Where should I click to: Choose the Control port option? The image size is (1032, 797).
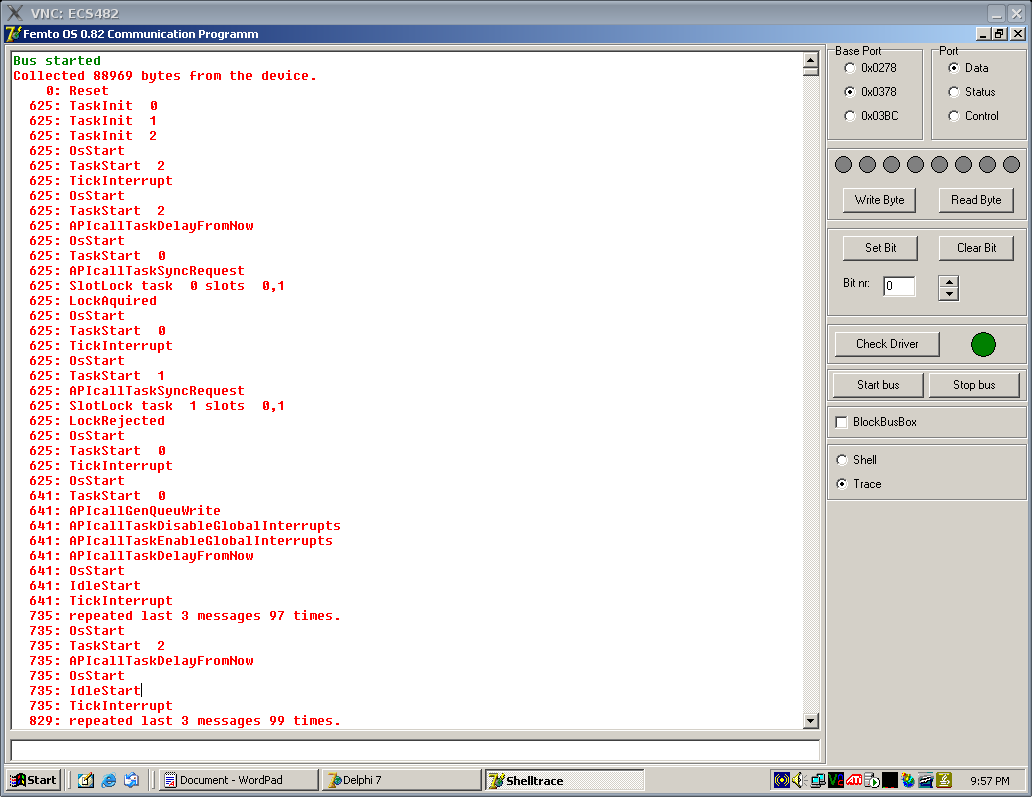[954, 116]
